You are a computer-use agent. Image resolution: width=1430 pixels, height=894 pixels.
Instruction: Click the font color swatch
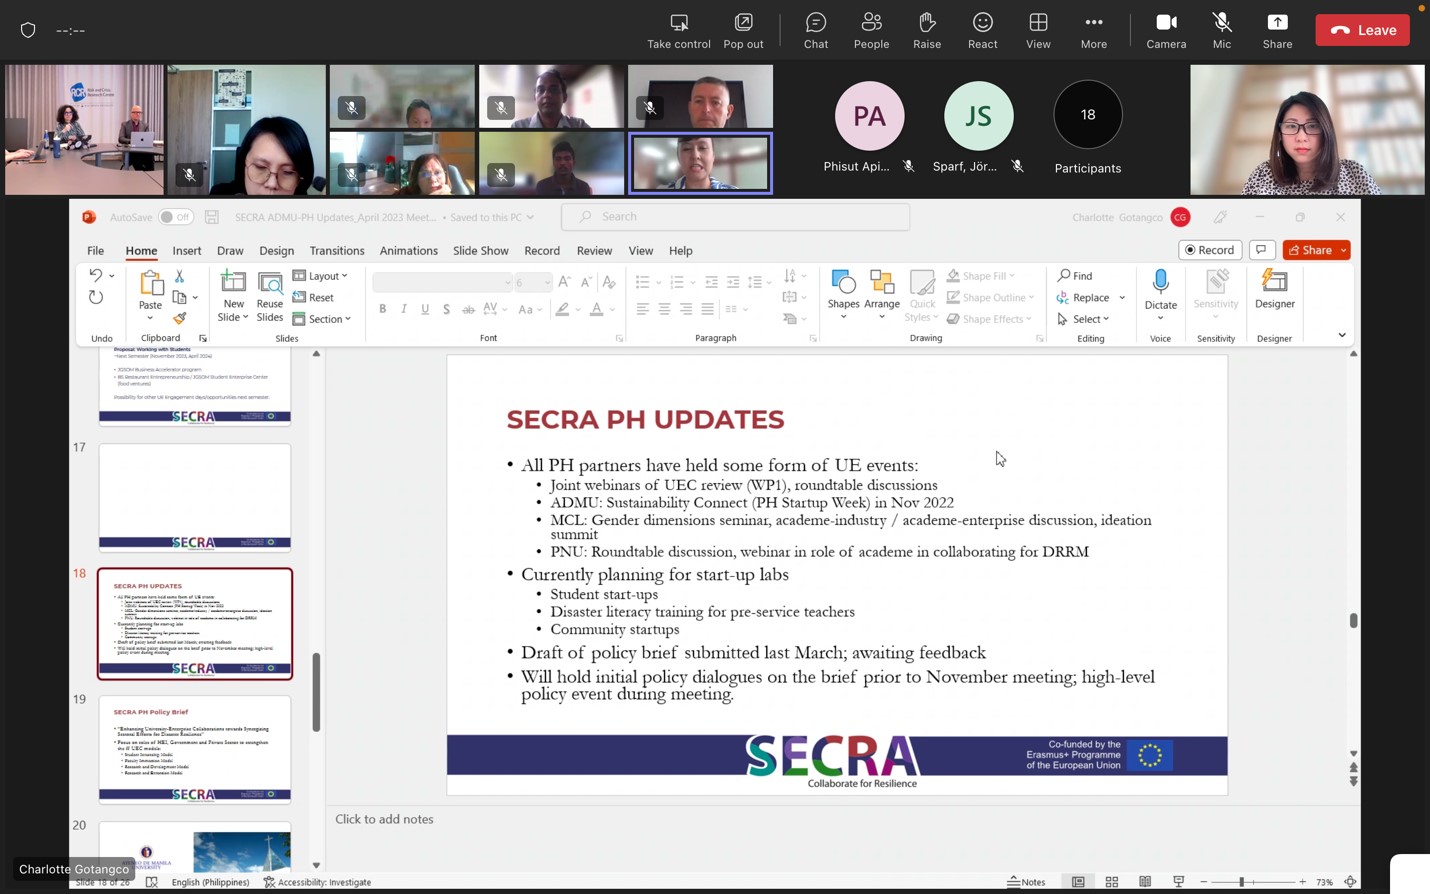coord(596,310)
